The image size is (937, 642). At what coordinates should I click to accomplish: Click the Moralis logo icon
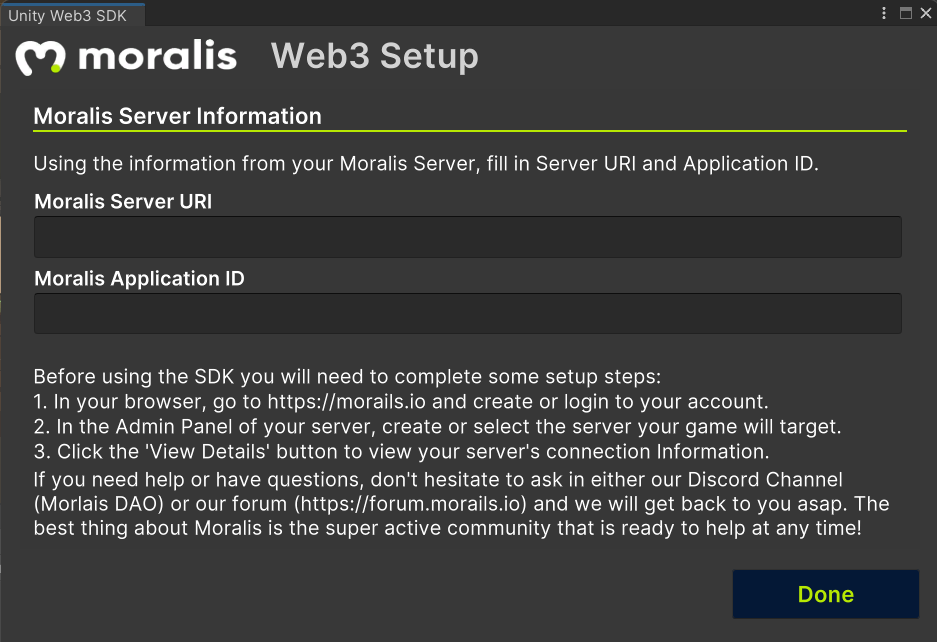pyautogui.click(x=40, y=58)
